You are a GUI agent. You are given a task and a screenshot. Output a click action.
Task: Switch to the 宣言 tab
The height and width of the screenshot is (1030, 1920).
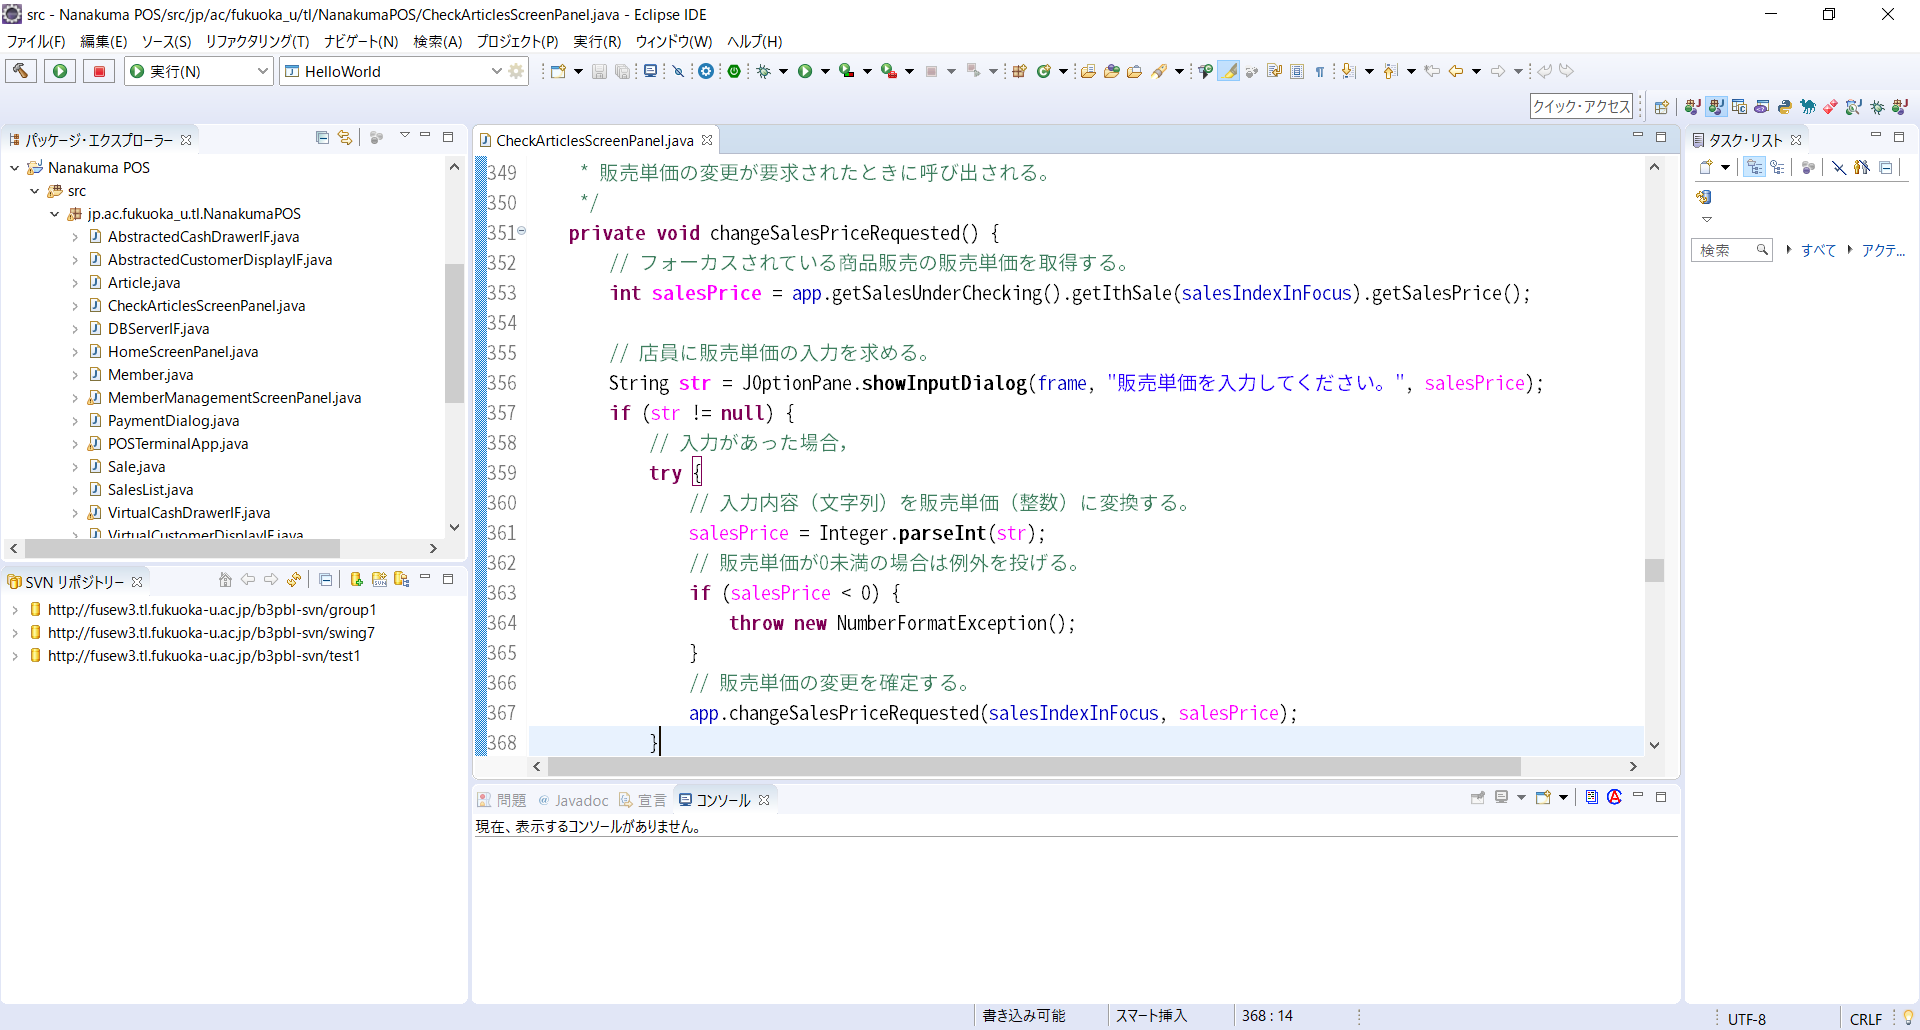click(x=643, y=801)
